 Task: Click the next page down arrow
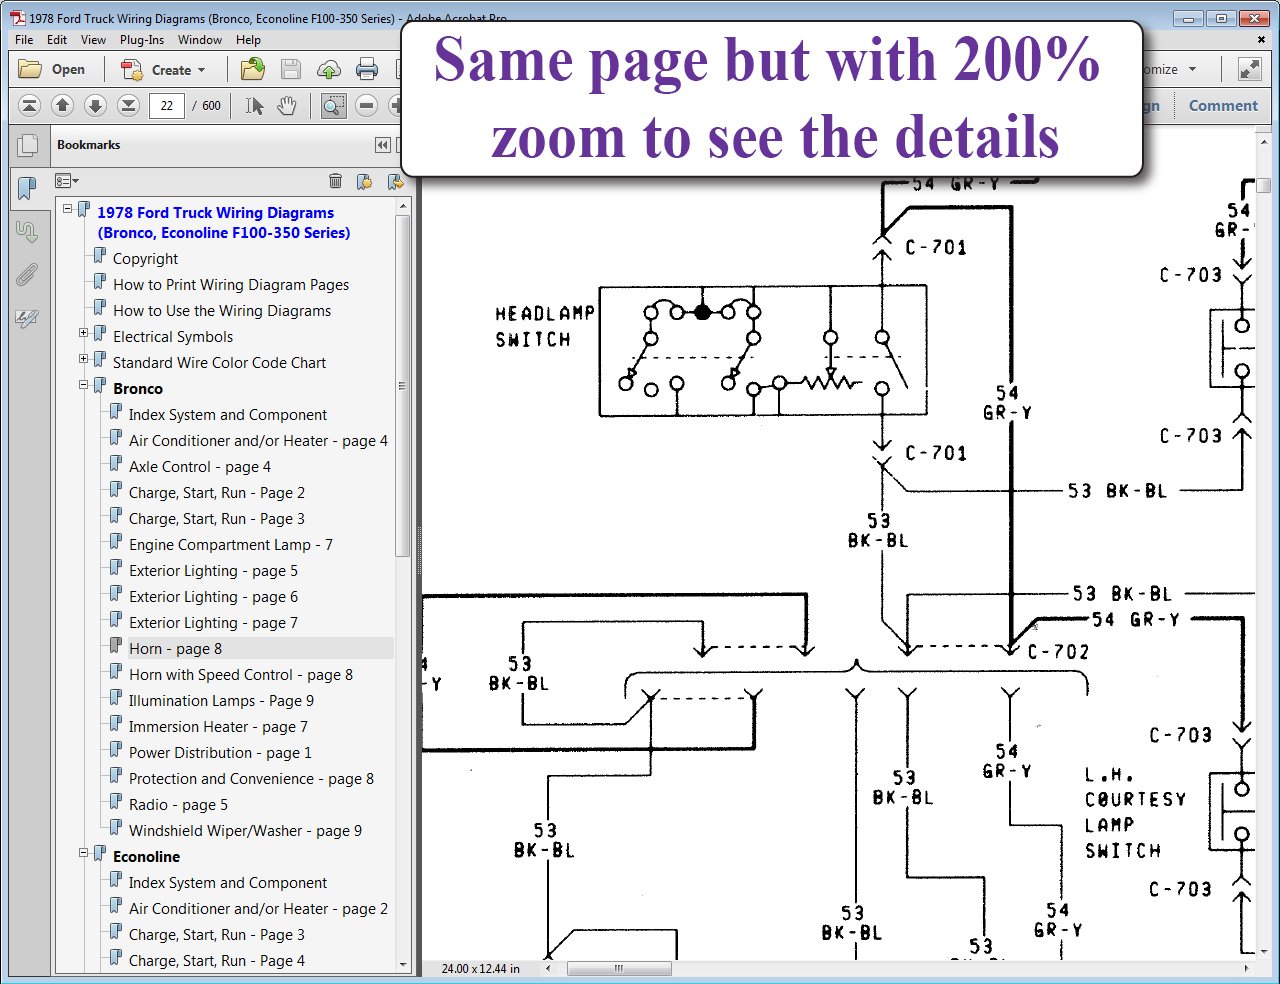95,106
